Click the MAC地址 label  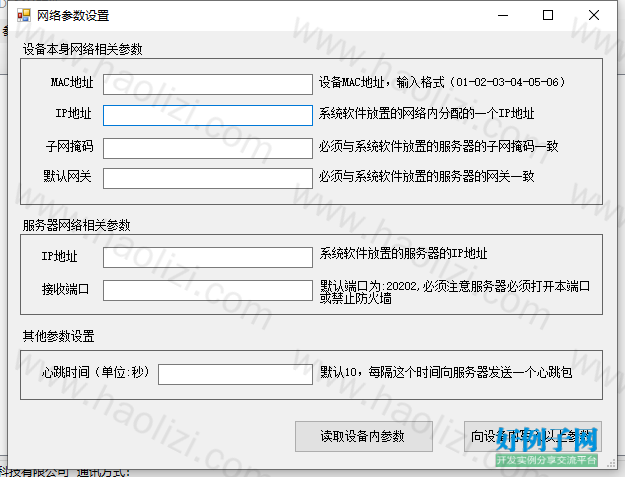tap(72, 82)
